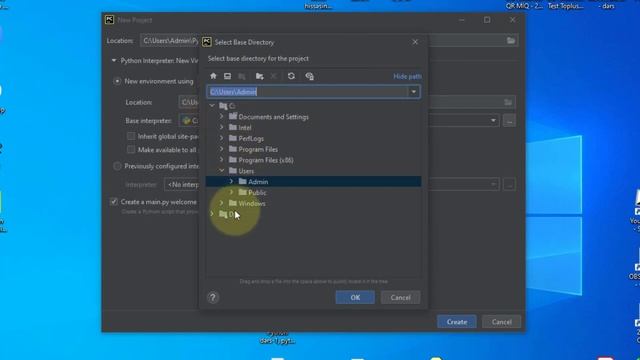Screen dimensions: 640x360
Task: Select New environment using radio button
Action: coord(117,81)
